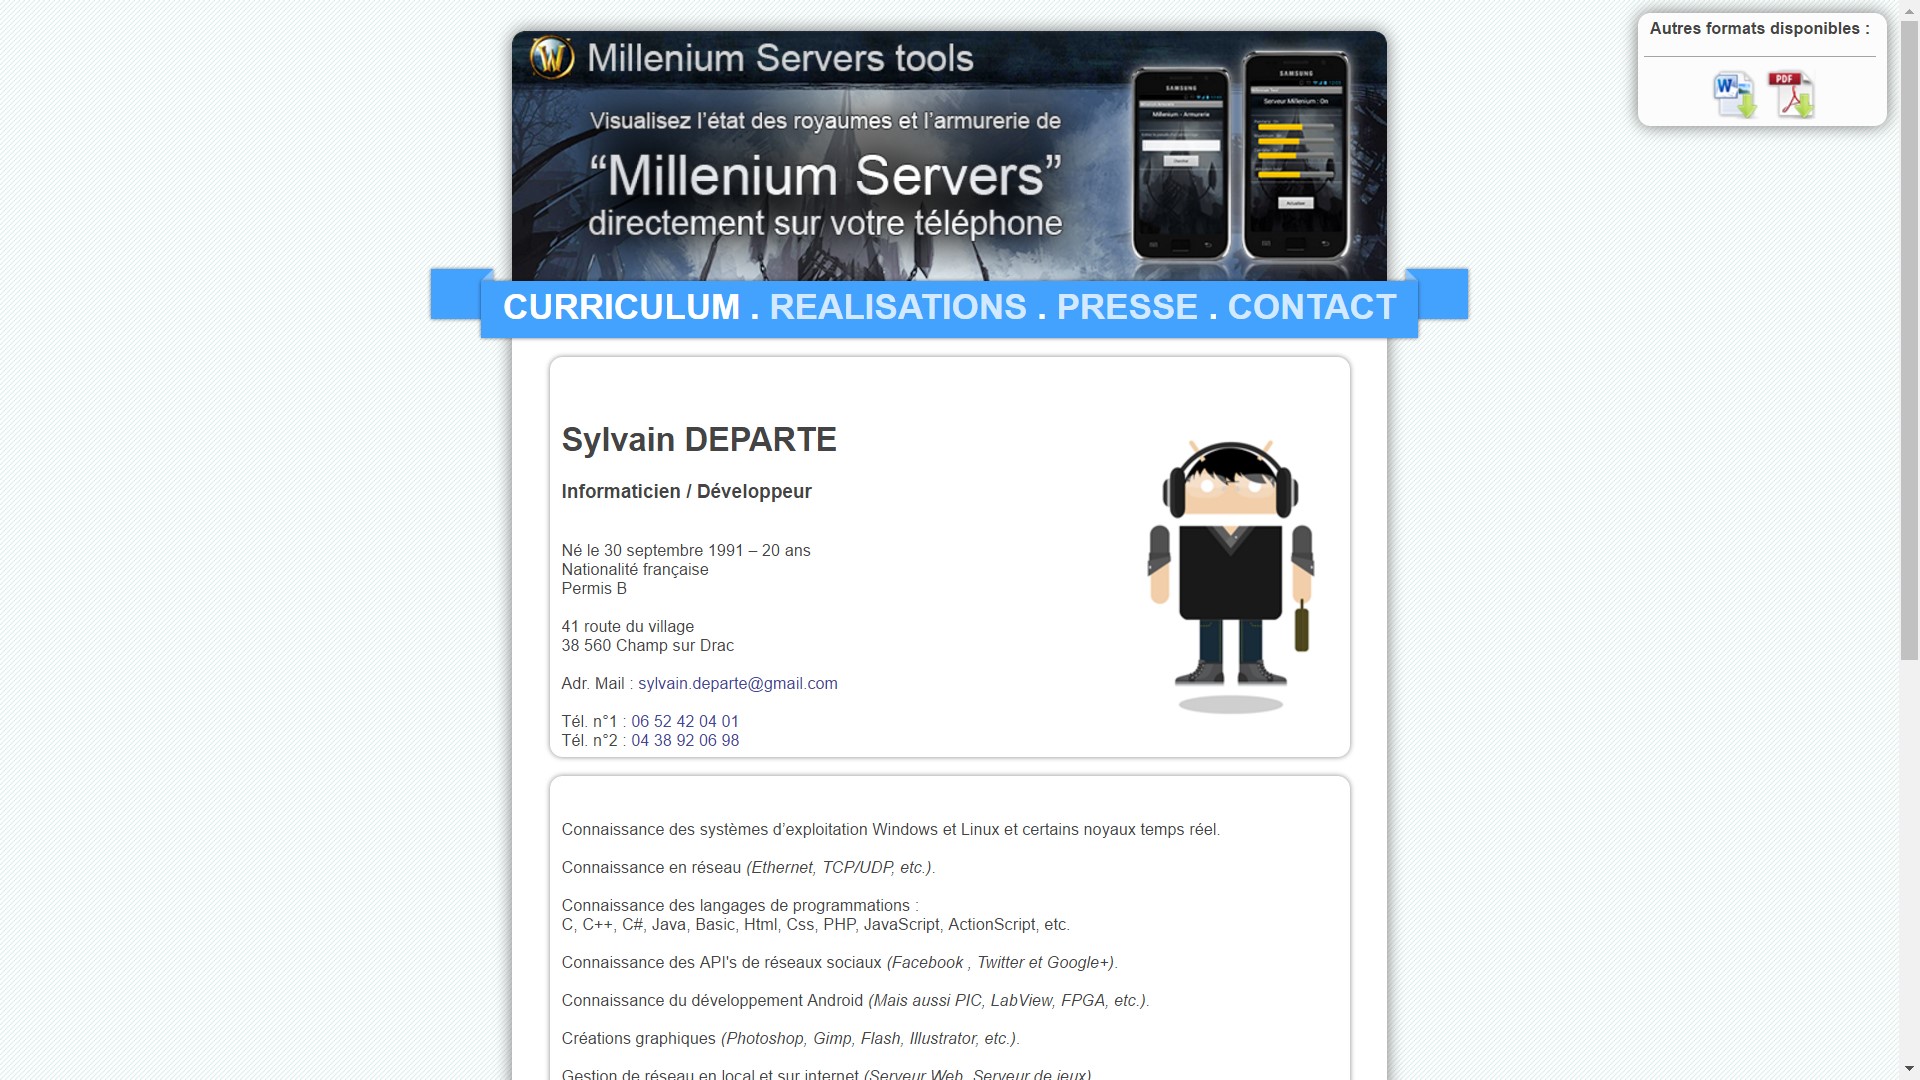Open the CURRICULUM section link
This screenshot has width=1920, height=1080.
pos(620,306)
